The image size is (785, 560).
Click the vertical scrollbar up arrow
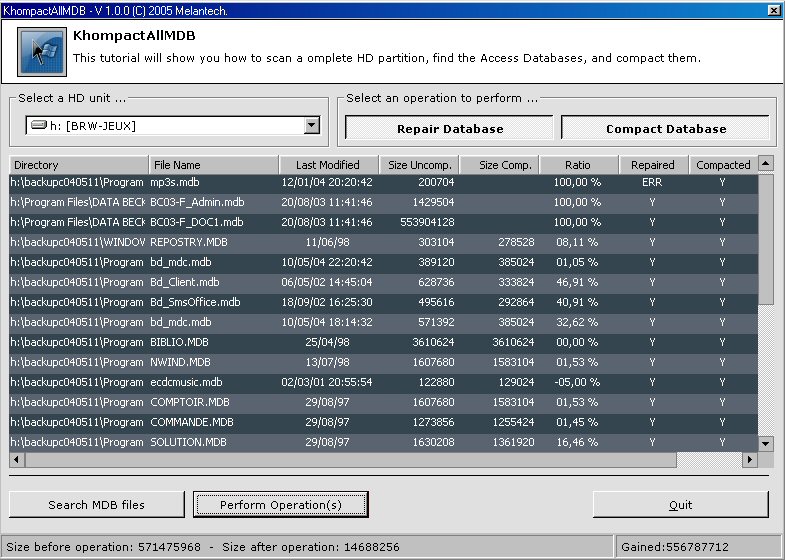[x=766, y=163]
